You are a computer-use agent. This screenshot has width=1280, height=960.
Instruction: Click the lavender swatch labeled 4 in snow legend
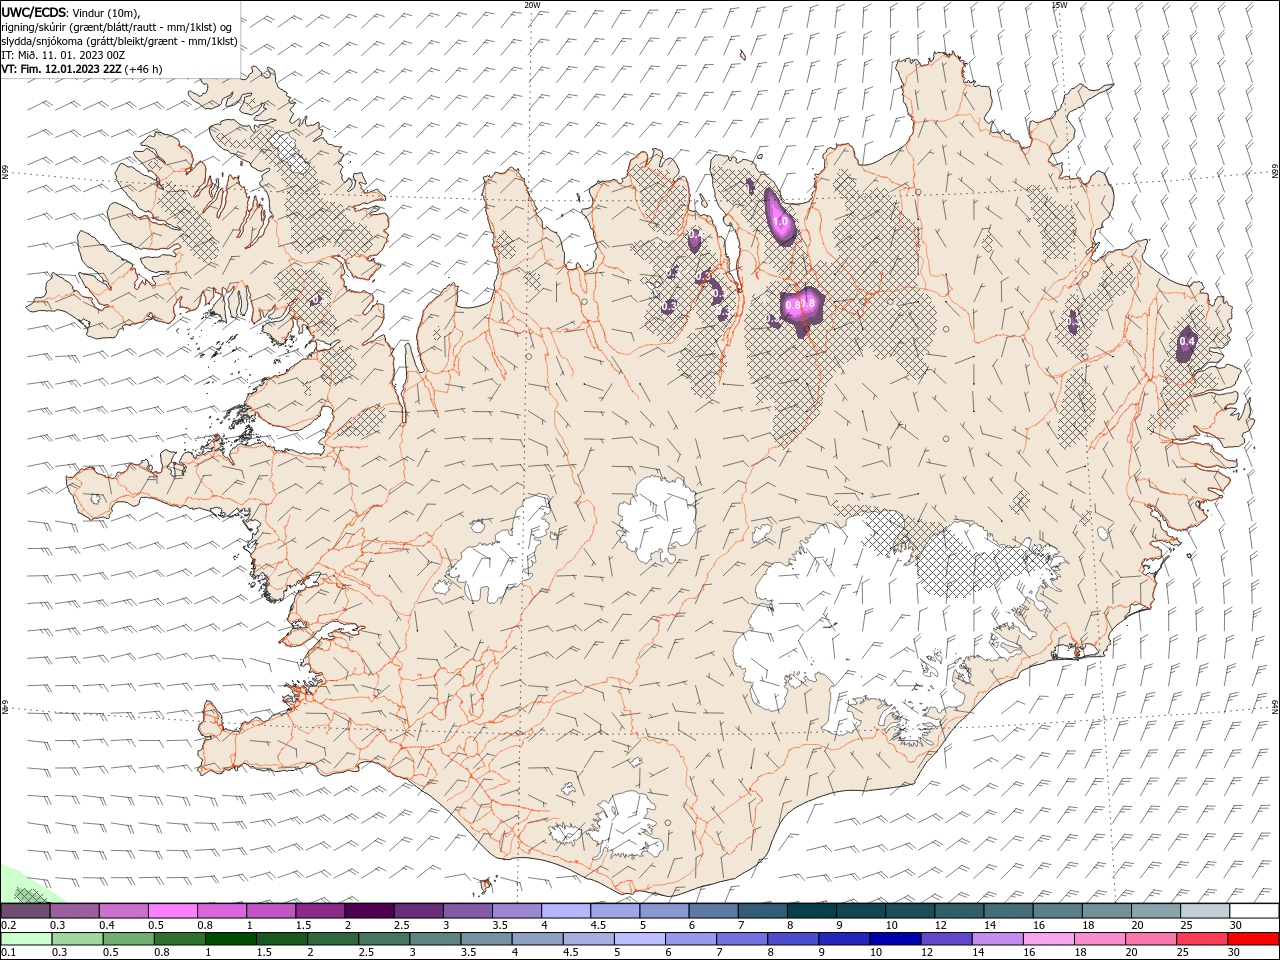click(566, 911)
